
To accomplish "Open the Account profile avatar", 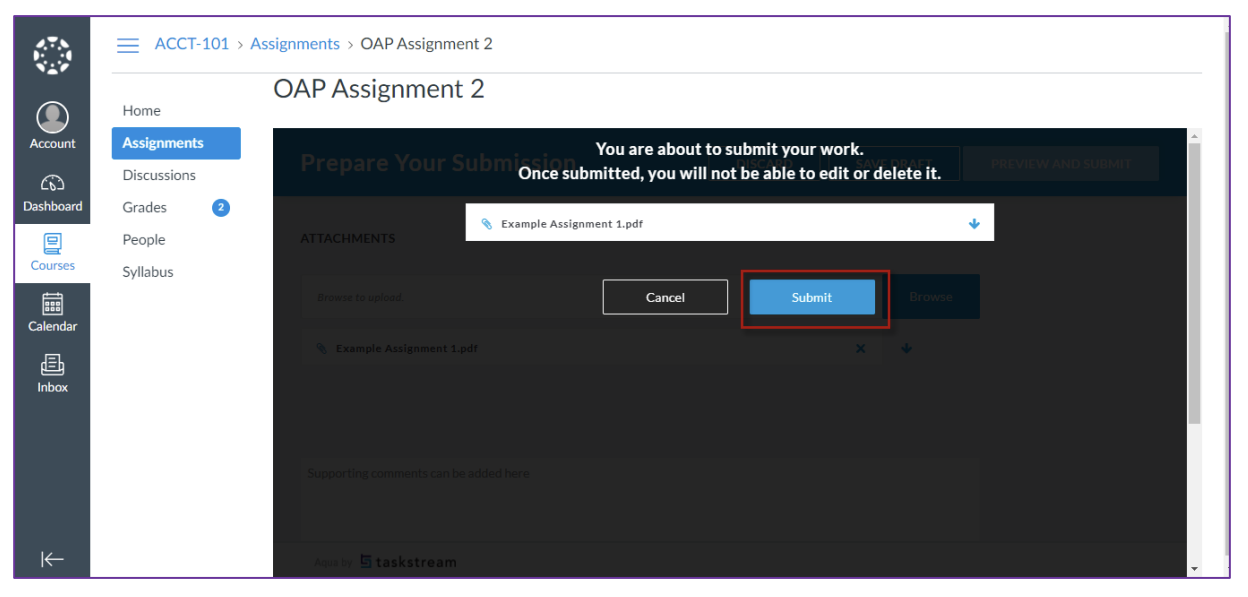I will tap(52, 117).
